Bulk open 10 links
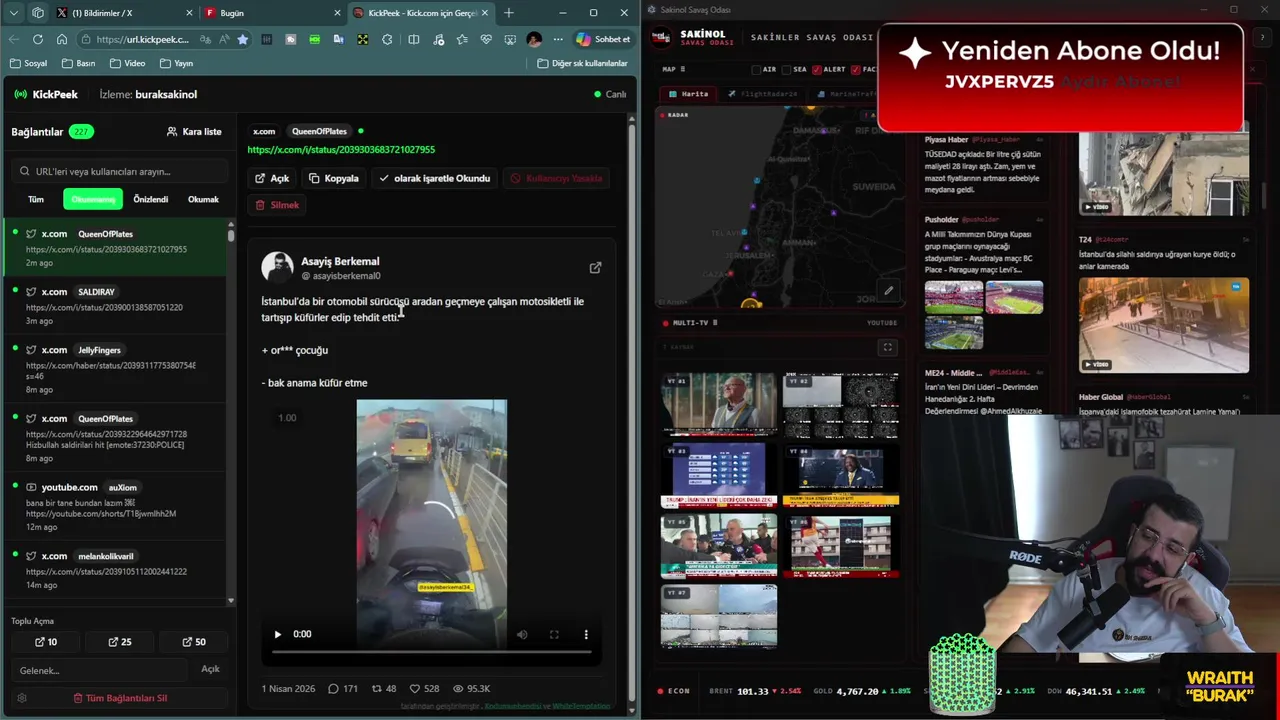Image resolution: width=1280 pixels, height=720 pixels. point(46,642)
